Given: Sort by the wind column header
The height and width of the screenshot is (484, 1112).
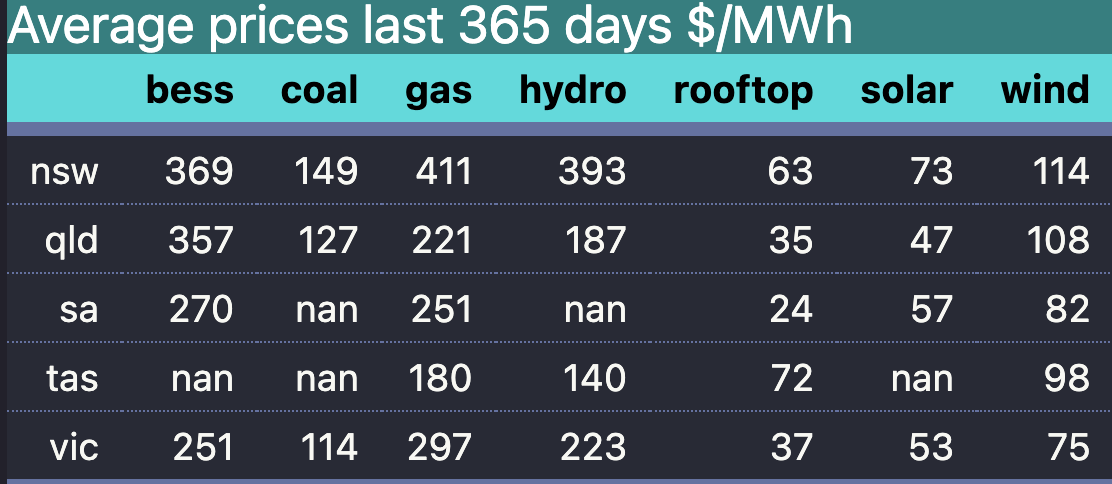Looking at the screenshot, I should [1045, 91].
